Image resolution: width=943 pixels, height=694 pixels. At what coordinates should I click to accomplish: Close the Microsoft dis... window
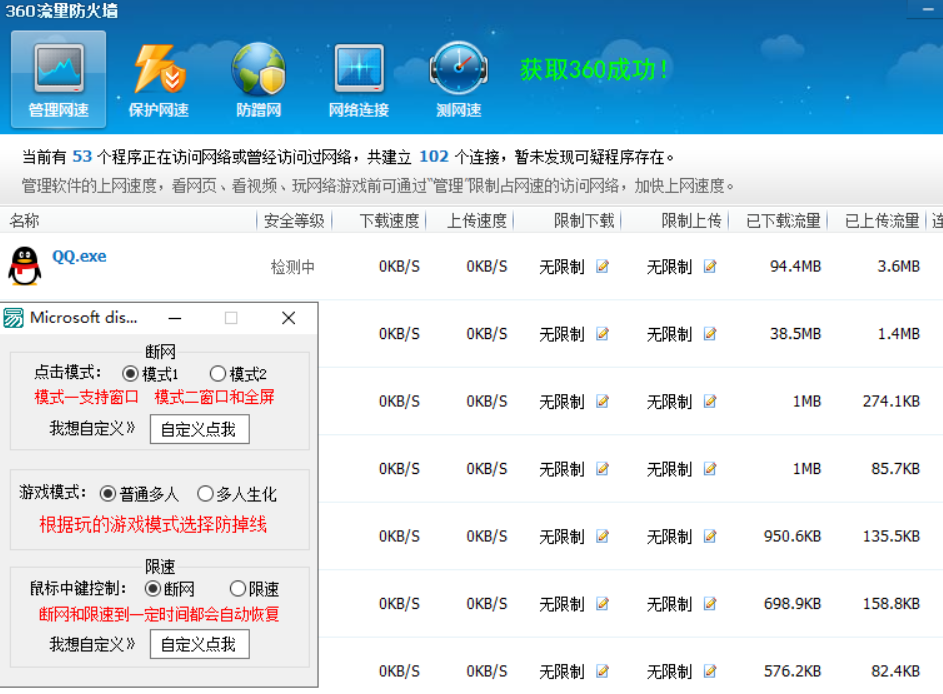[x=289, y=318]
